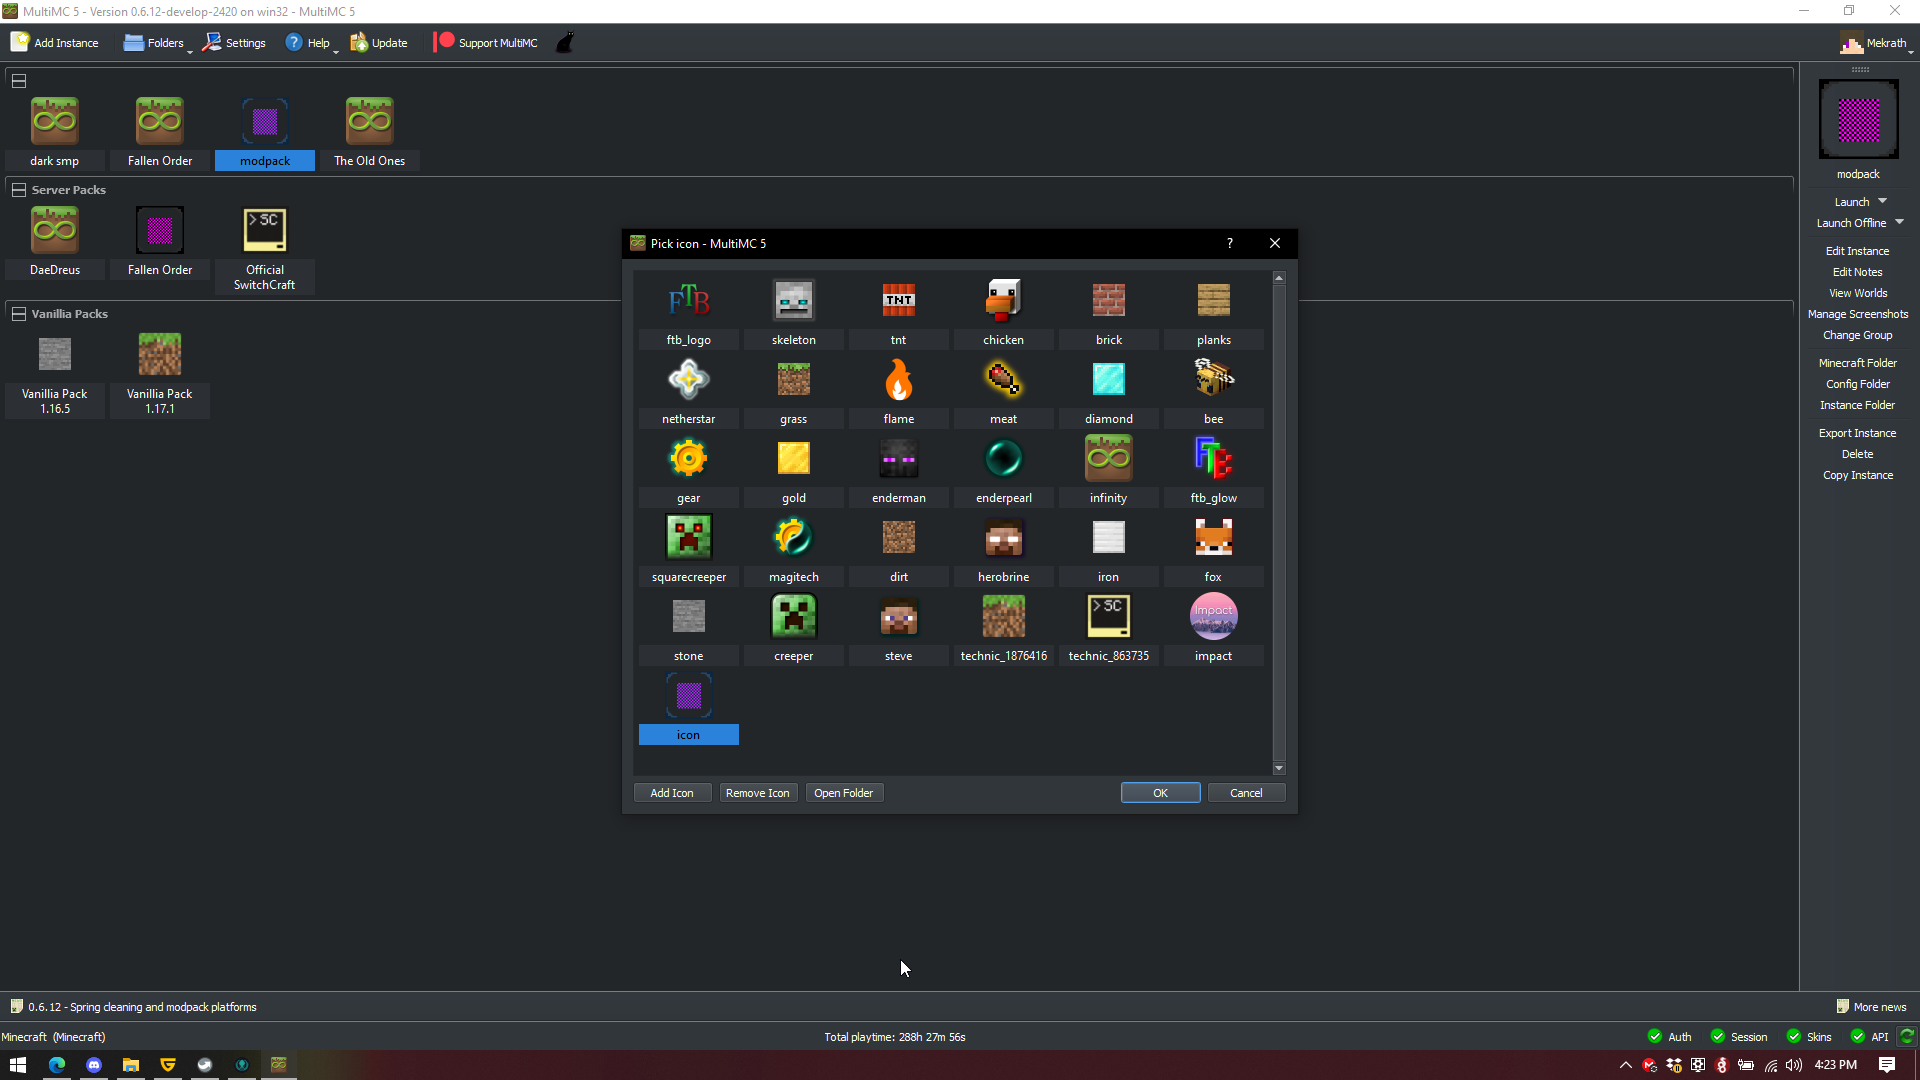Open the Add Instance tool
This screenshot has height=1080, width=1920.
55,42
